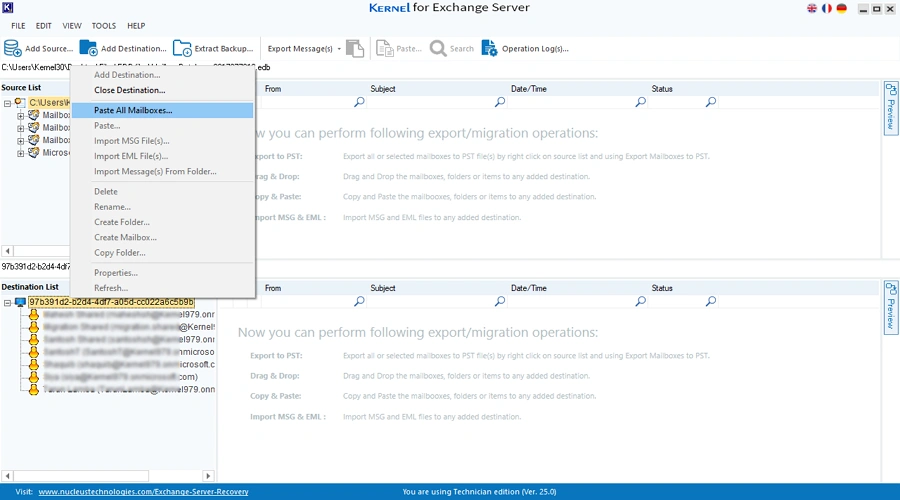Open the TOOLS menu

[x=104, y=26]
